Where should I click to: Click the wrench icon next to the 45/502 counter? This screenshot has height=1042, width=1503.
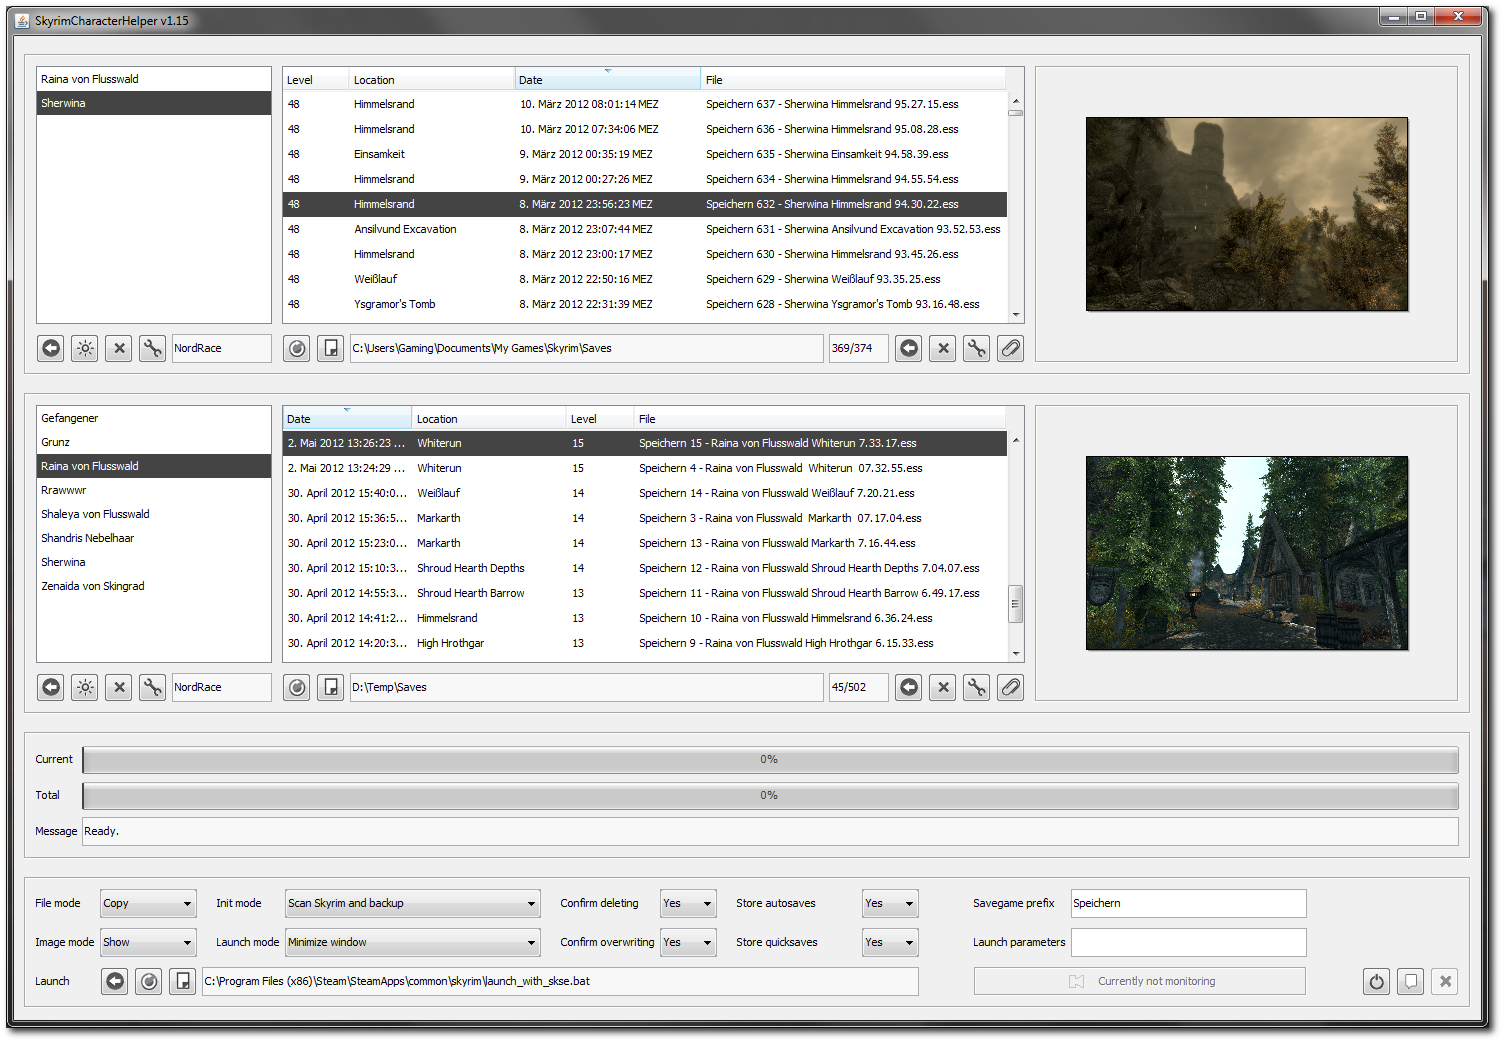pos(976,687)
